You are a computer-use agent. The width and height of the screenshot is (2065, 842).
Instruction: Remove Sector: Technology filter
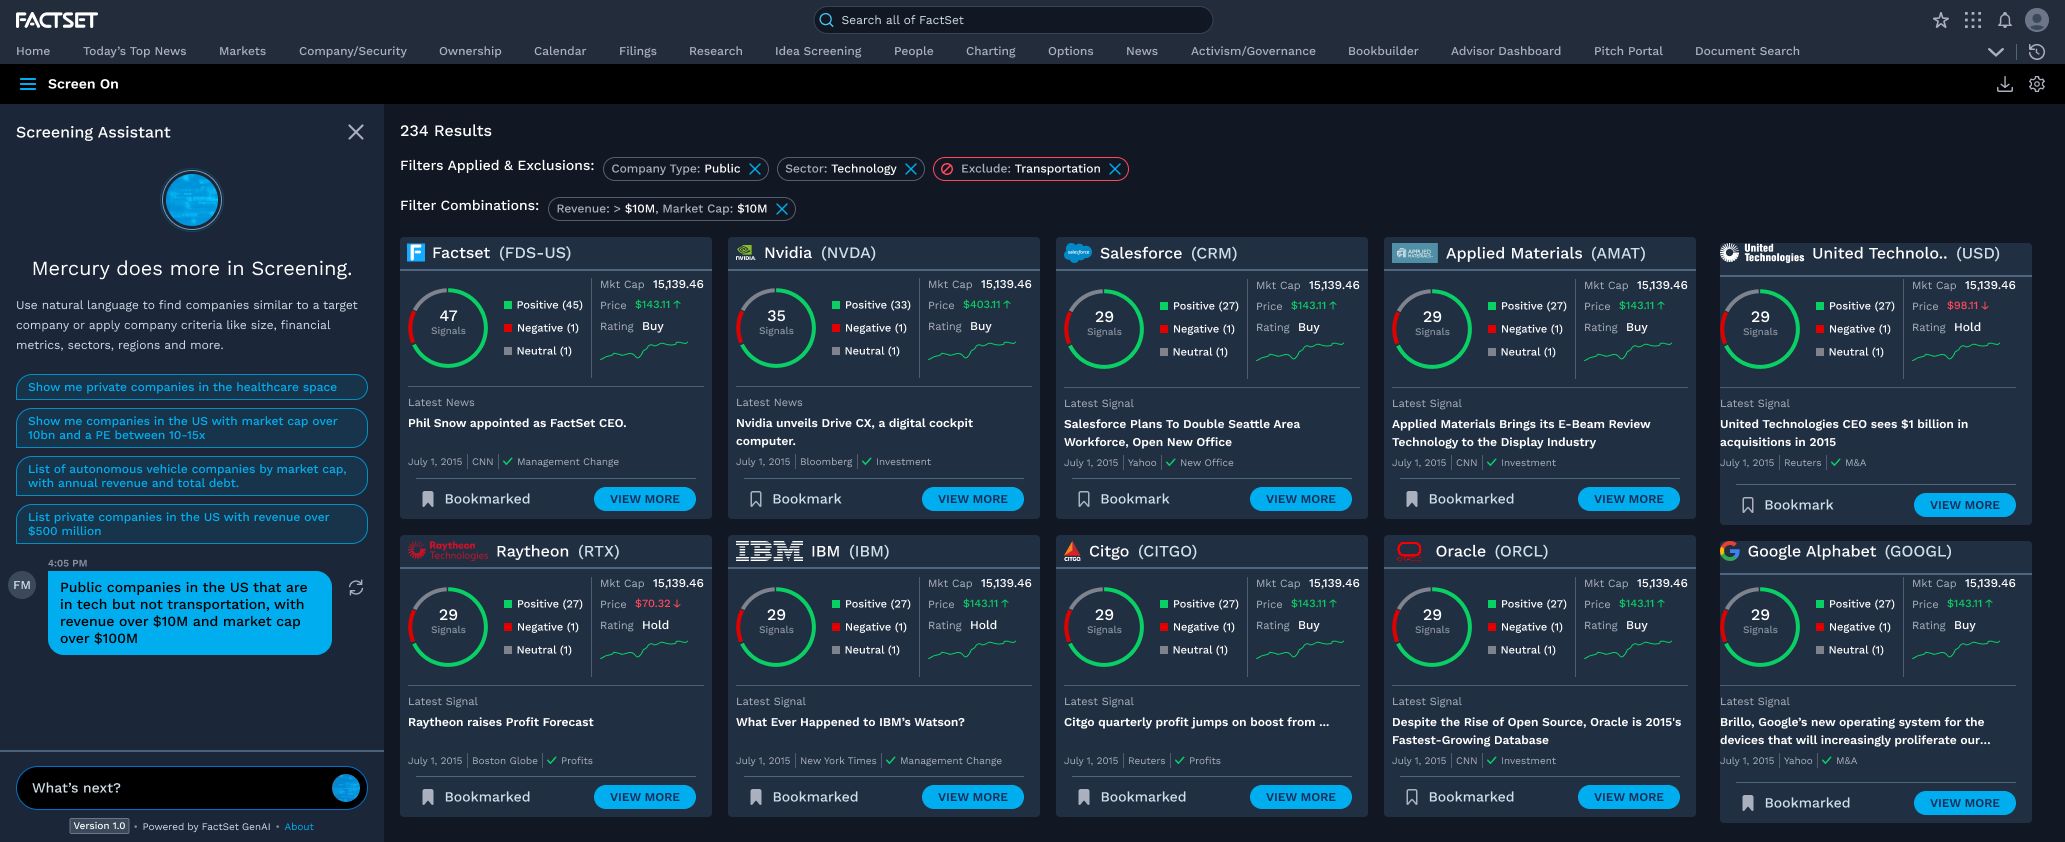[911, 169]
